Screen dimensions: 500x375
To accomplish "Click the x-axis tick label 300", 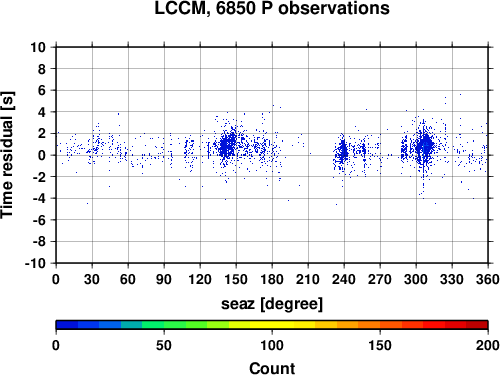I will 416,279.
